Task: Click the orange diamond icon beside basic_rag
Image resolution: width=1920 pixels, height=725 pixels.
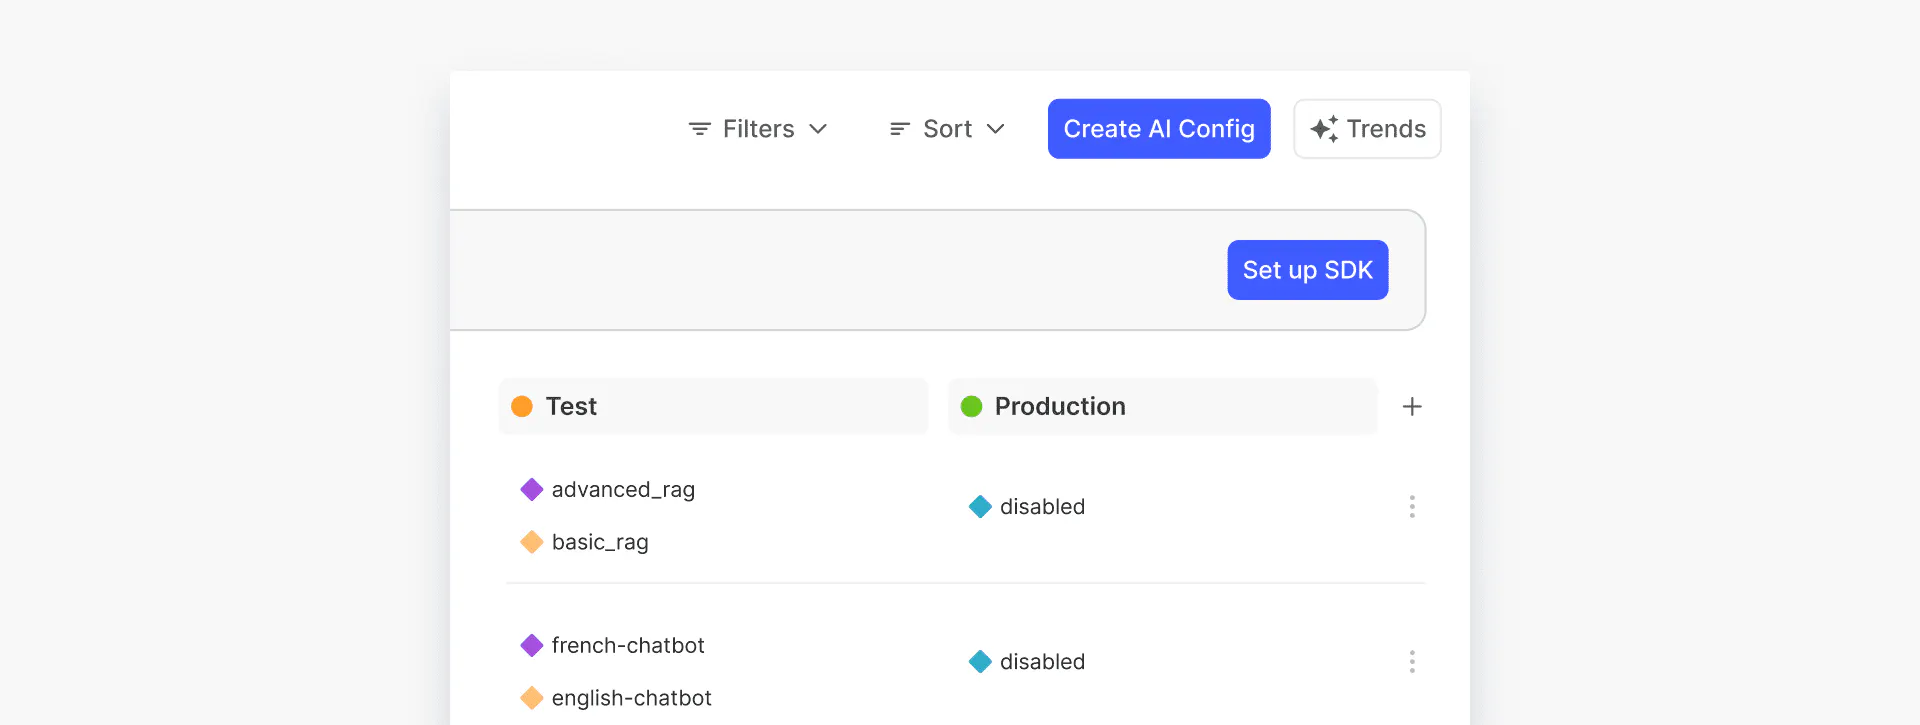Action: (532, 542)
